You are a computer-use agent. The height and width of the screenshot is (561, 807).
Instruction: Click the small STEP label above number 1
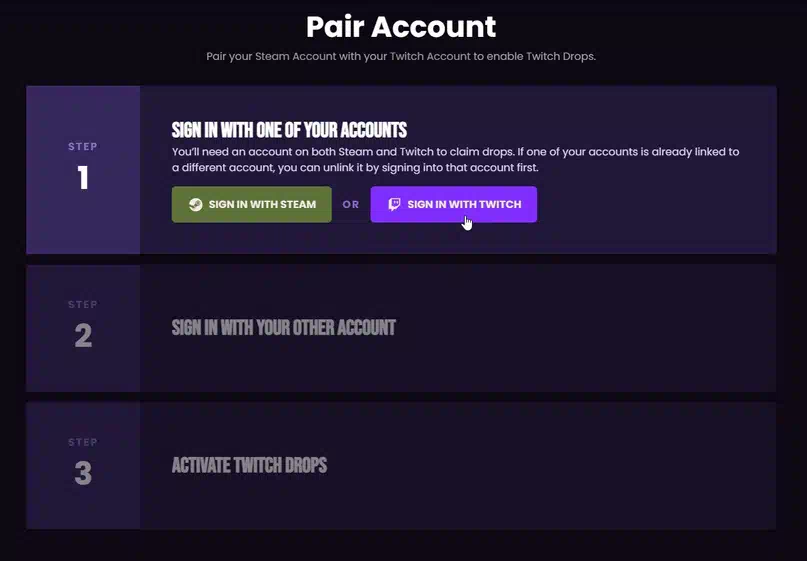click(x=83, y=147)
